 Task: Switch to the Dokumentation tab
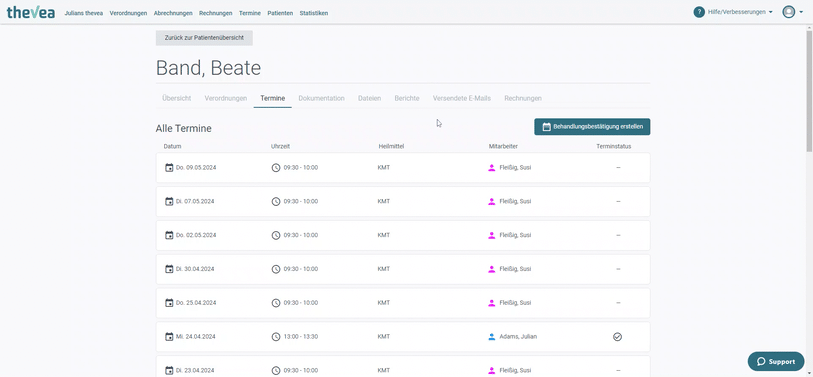(321, 98)
